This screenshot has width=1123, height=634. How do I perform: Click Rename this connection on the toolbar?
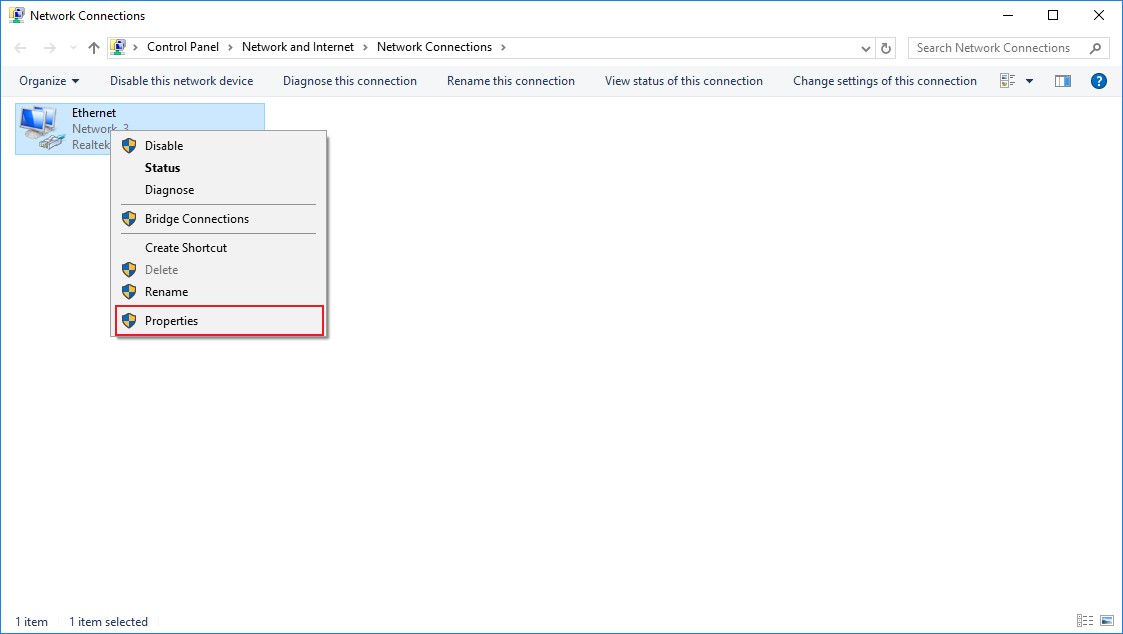coord(510,80)
